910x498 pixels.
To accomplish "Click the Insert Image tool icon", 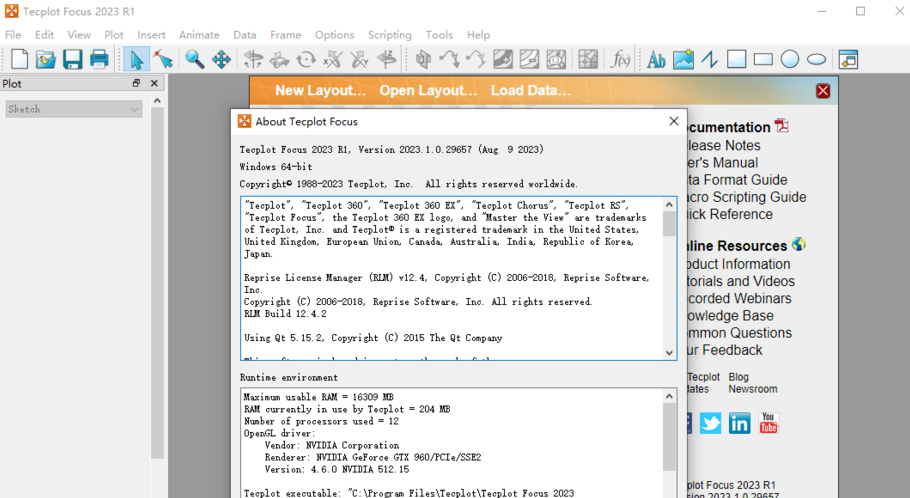I will 683,59.
